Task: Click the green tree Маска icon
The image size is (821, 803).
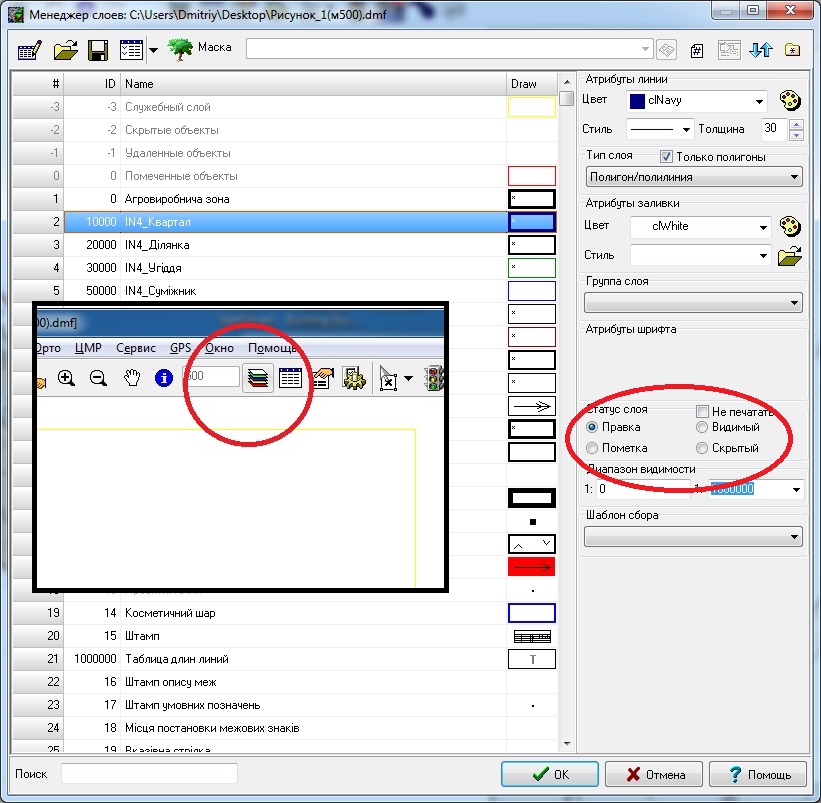Action: click(181, 48)
